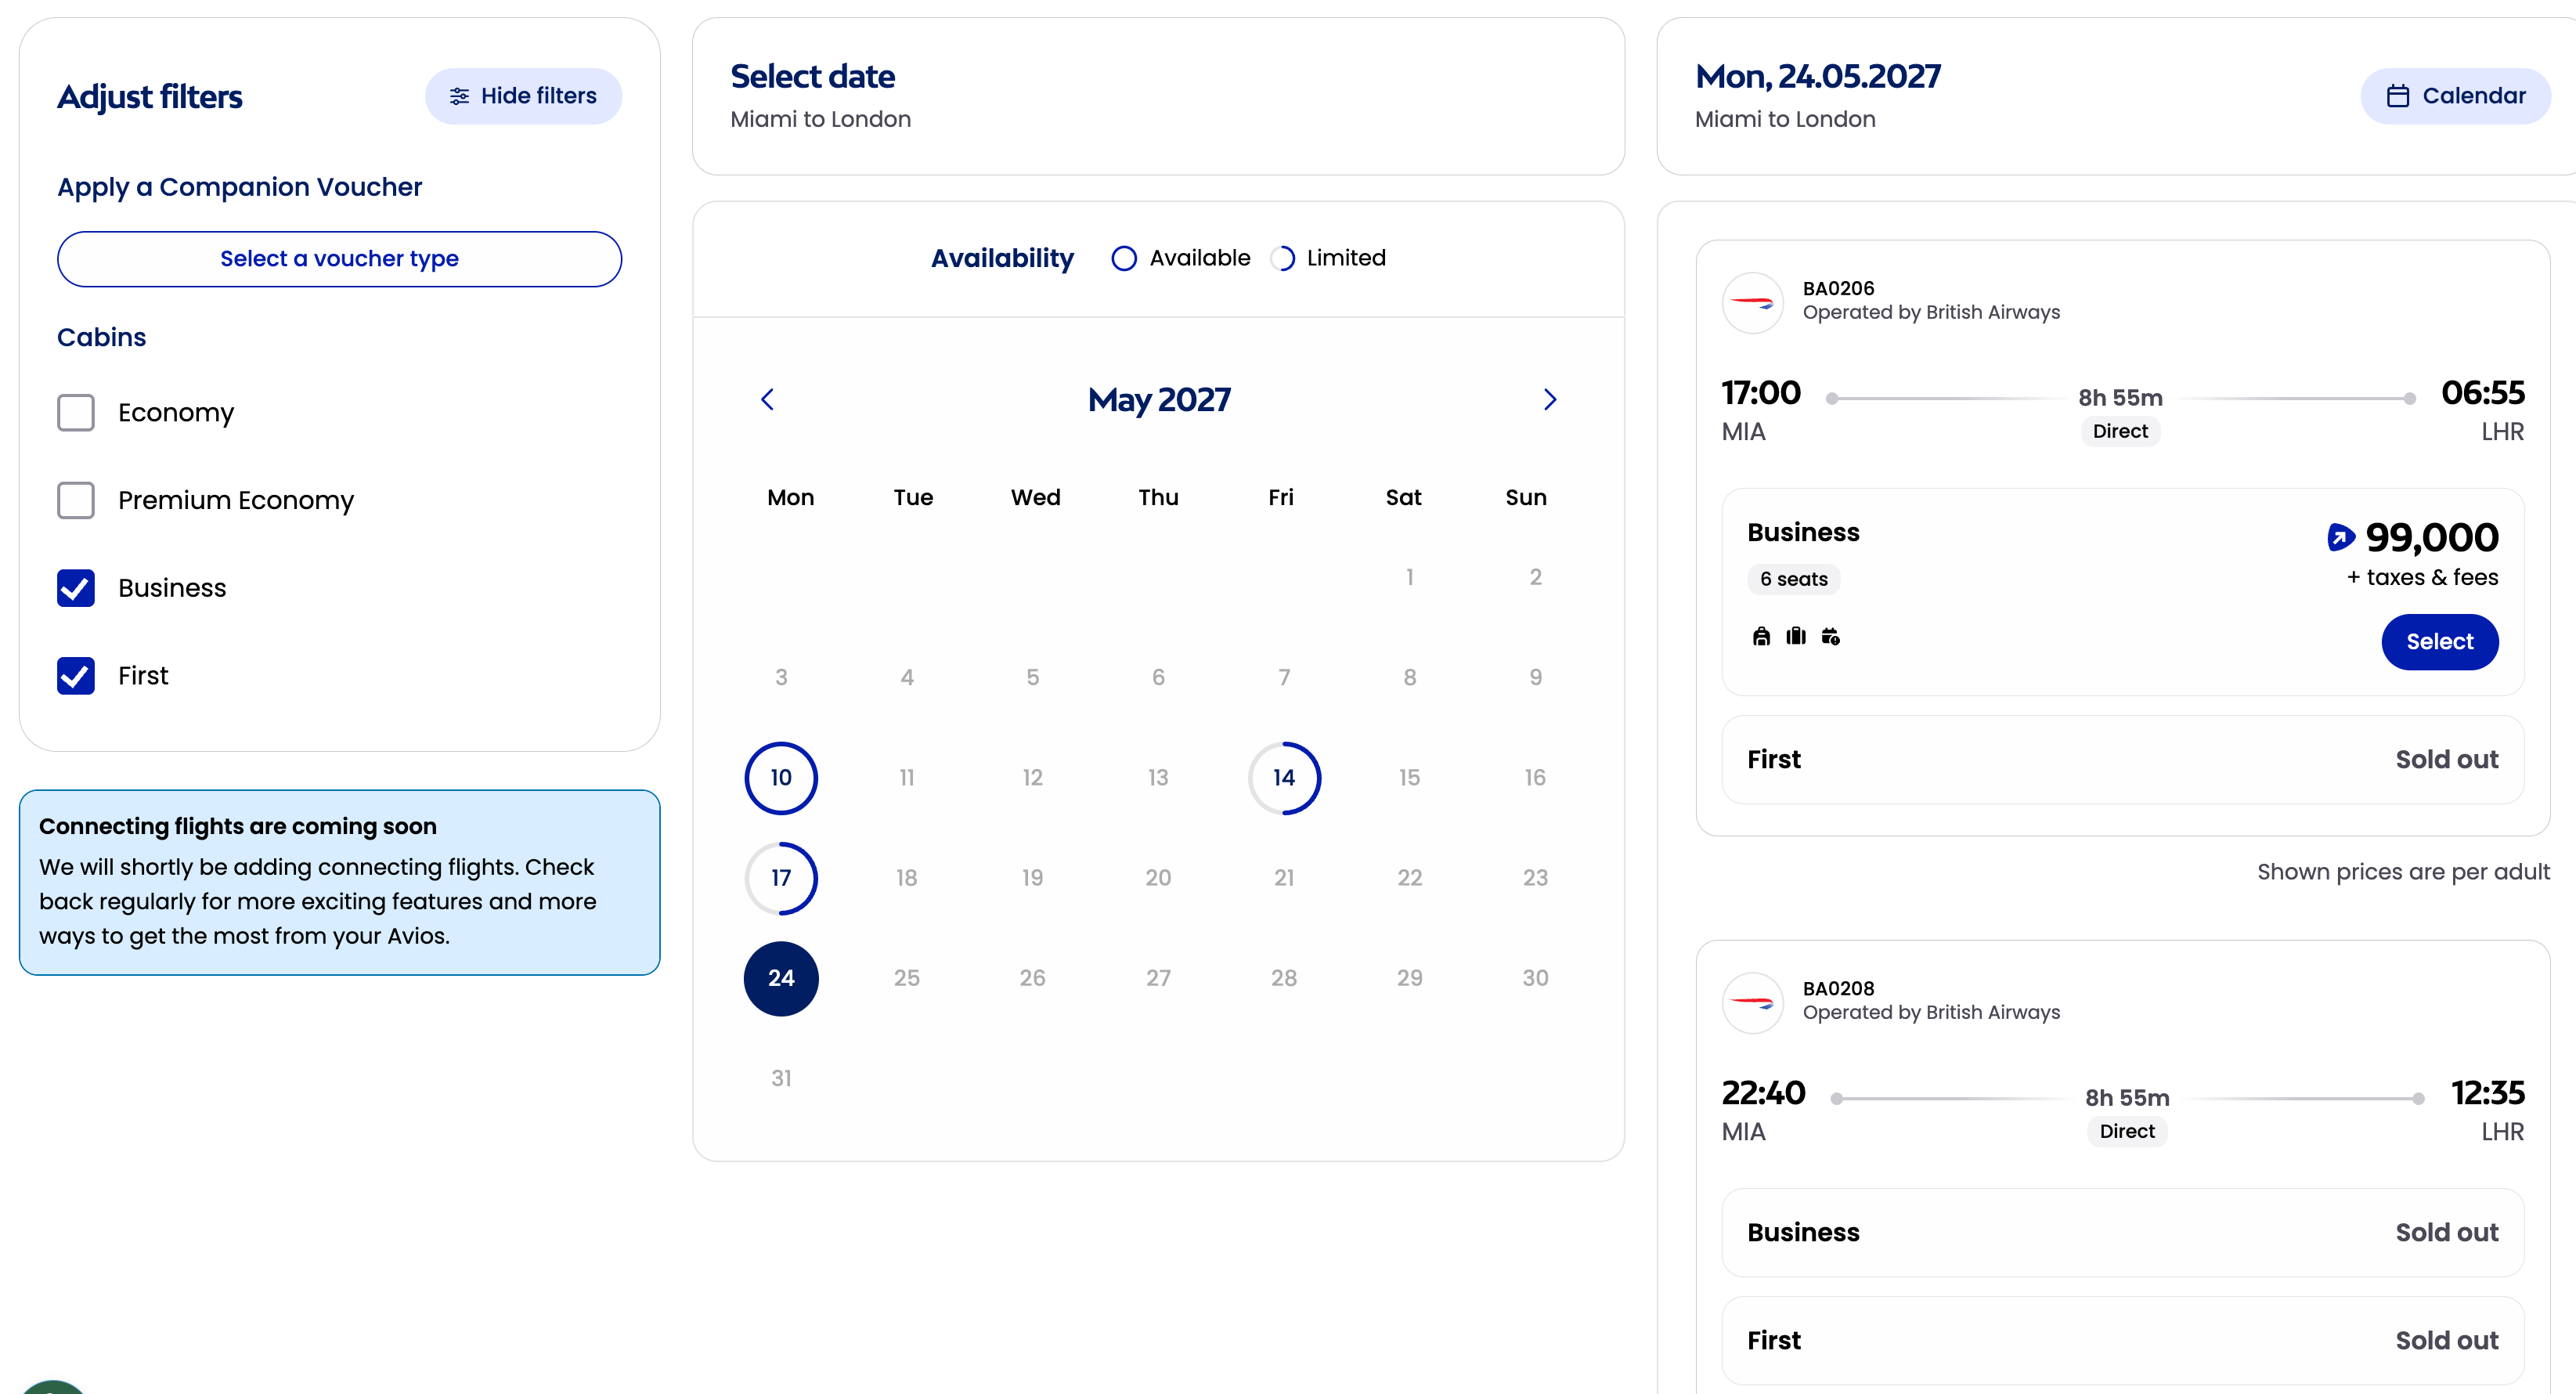Click flight number BA0208
Viewport: 2576px width, 1394px height.
tap(1838, 988)
